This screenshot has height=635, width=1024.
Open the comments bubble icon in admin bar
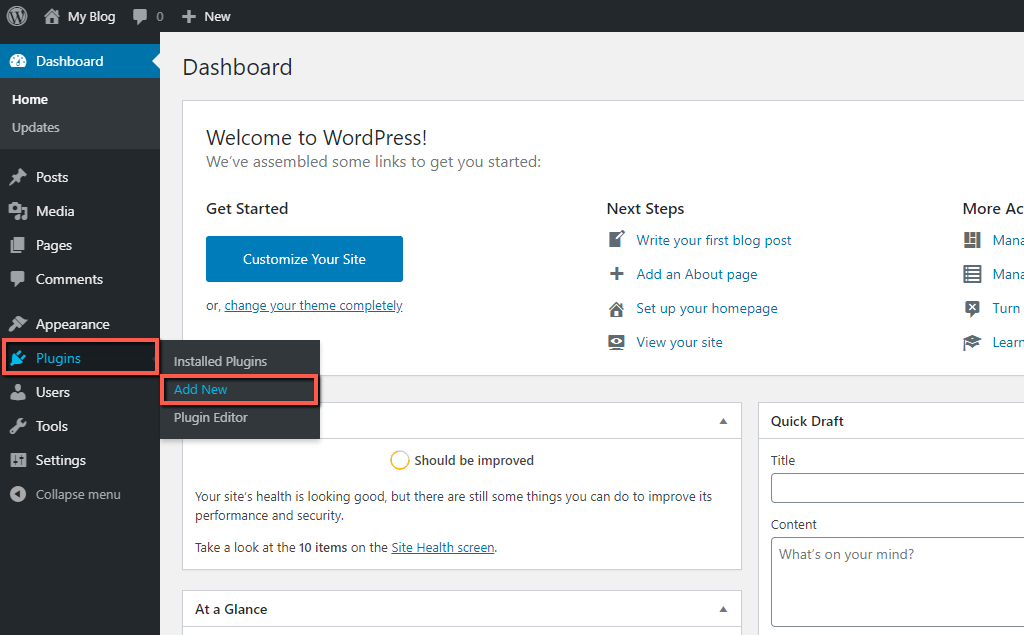[140, 16]
